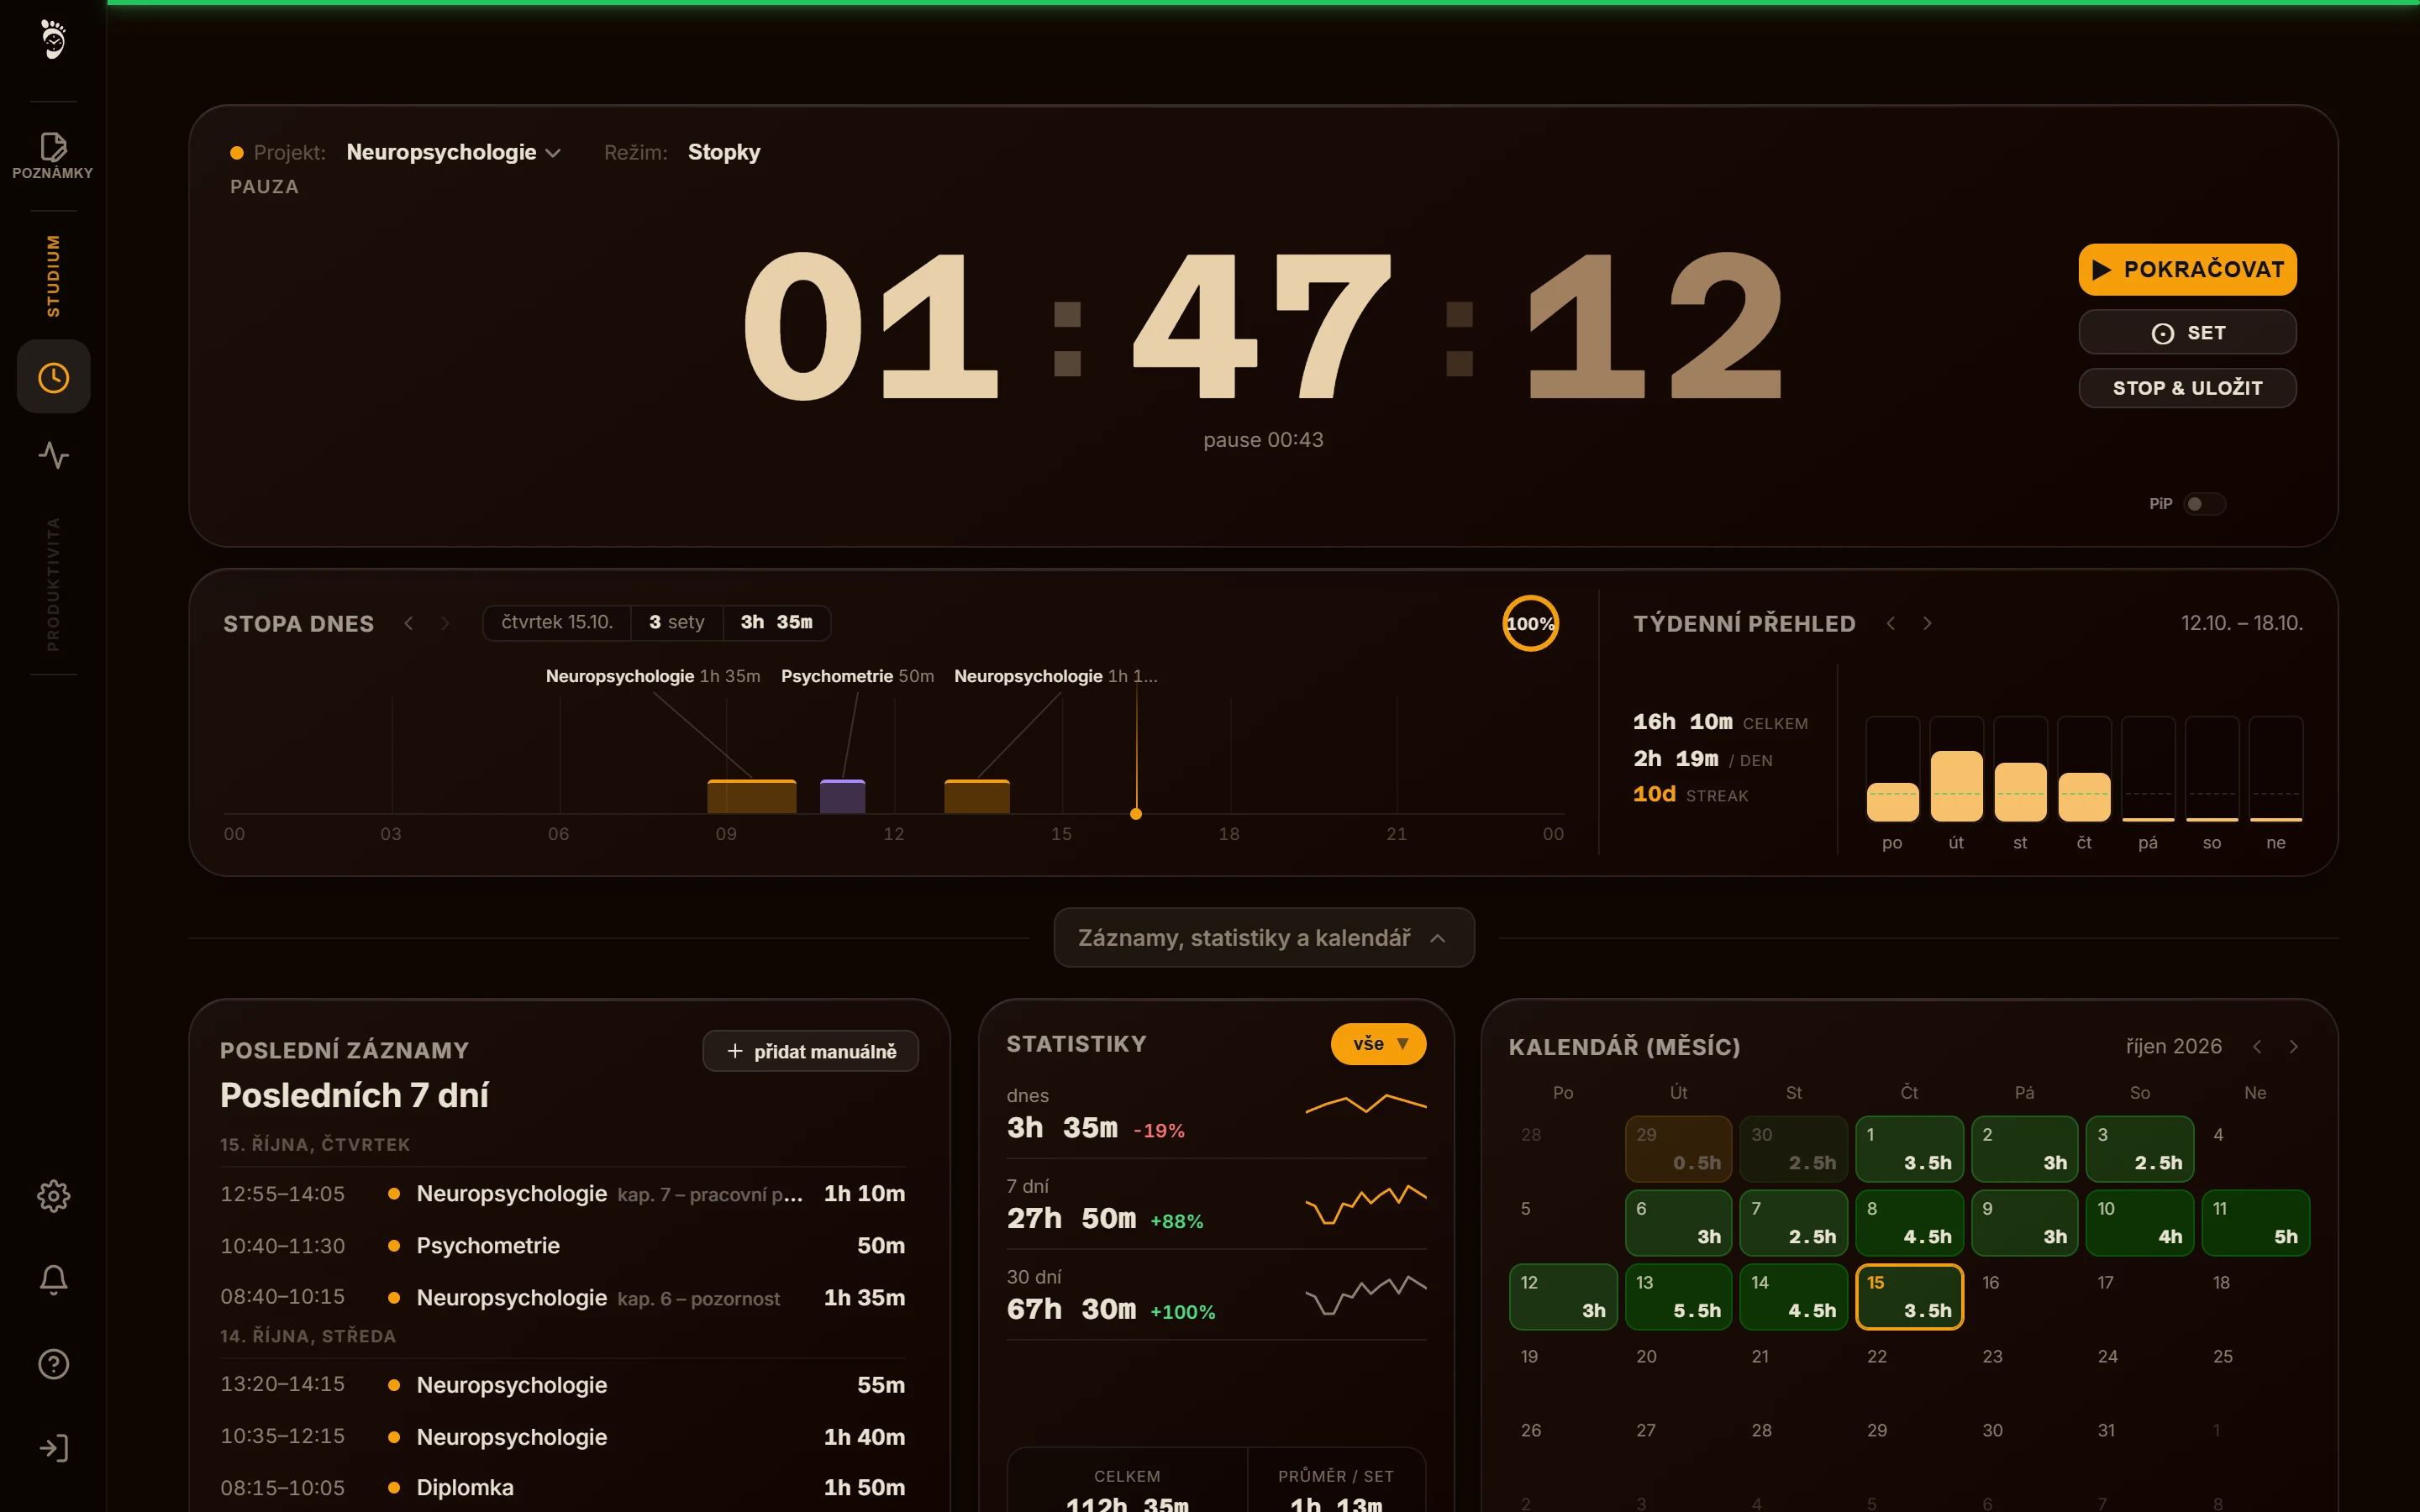Open settings gear in sidebar
Image resolution: width=2420 pixels, height=1512 pixels.
pyautogui.click(x=53, y=1195)
